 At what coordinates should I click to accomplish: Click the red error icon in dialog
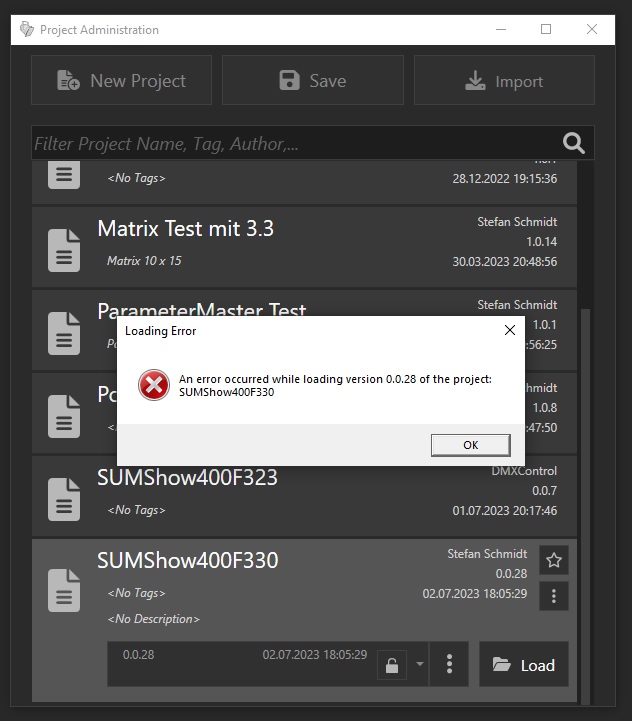[x=153, y=385]
